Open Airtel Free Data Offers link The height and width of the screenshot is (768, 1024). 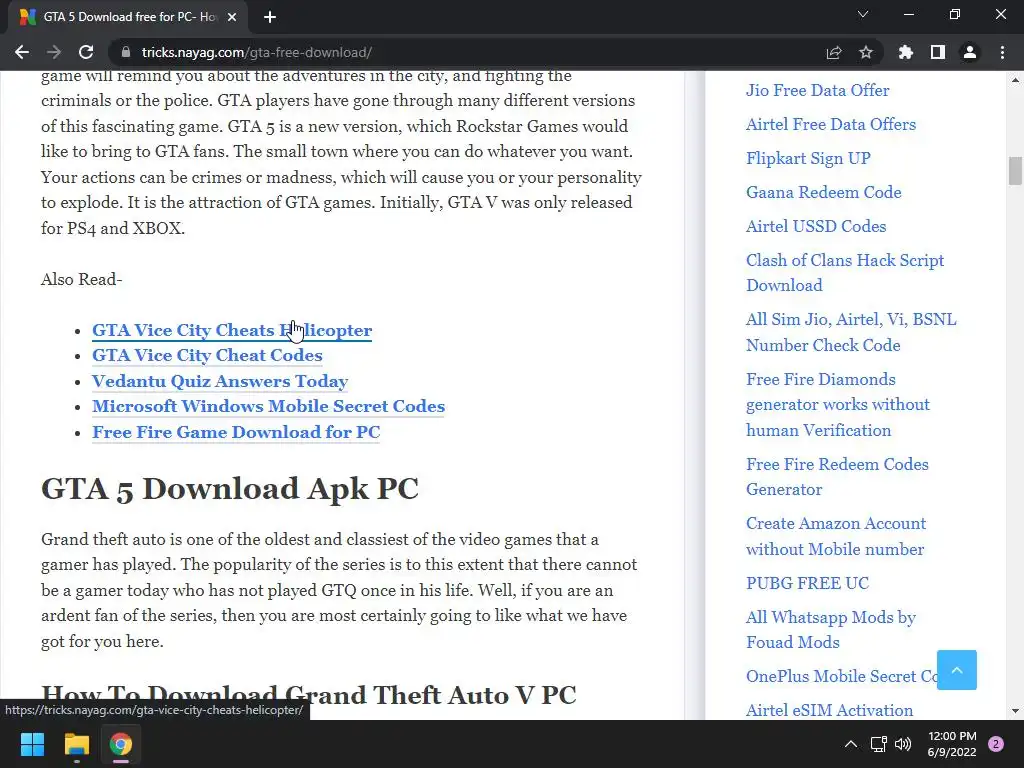pyautogui.click(x=831, y=124)
